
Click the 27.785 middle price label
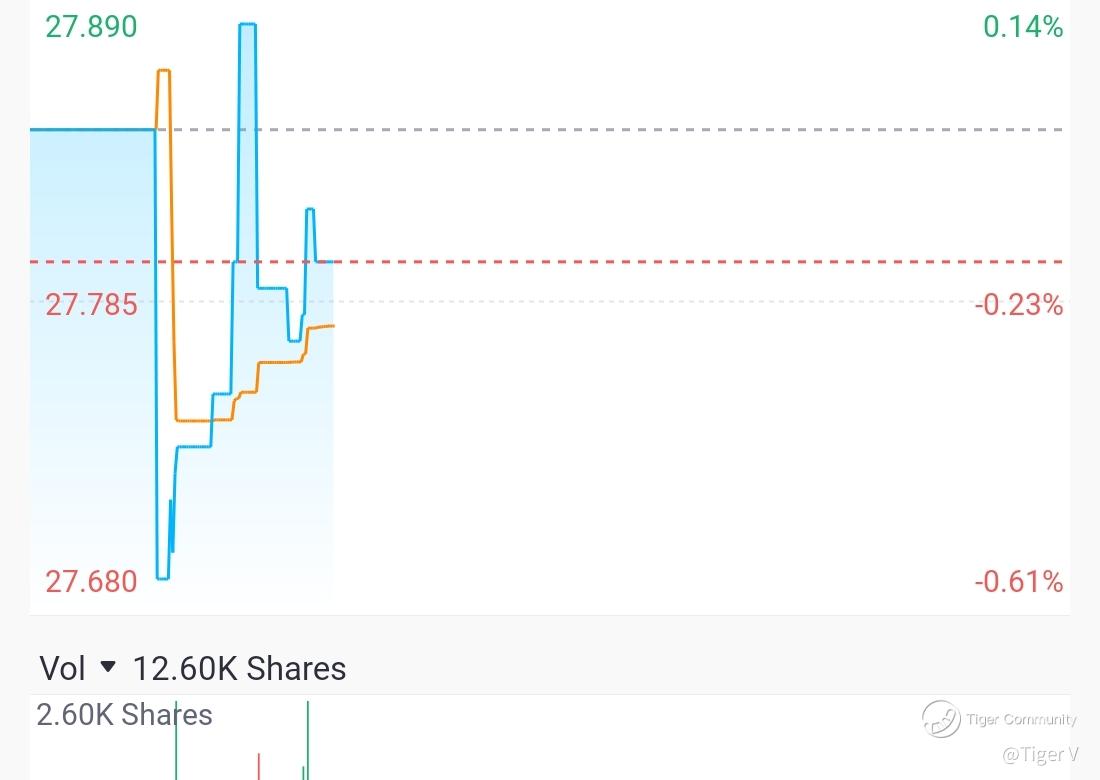click(x=91, y=304)
